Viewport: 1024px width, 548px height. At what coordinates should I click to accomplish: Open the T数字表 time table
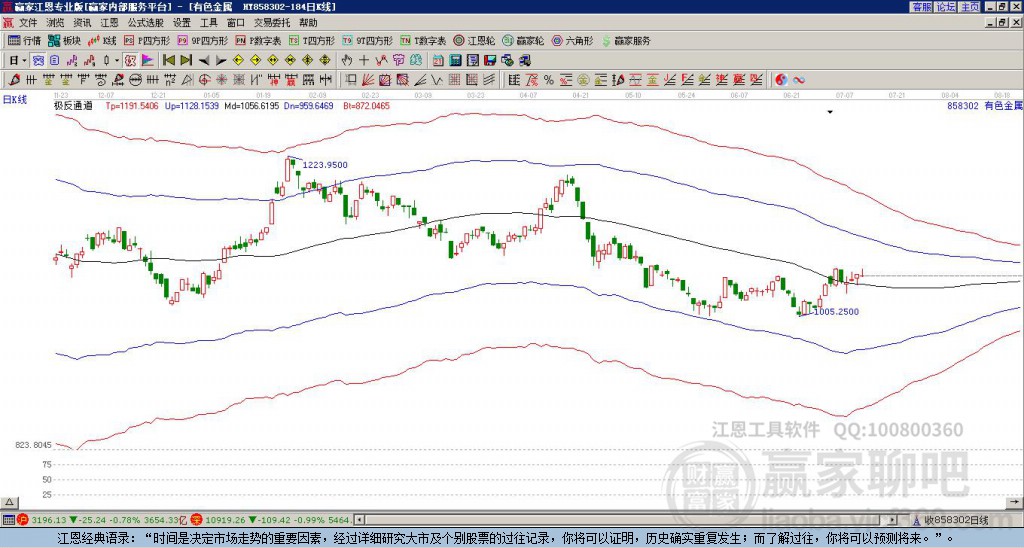(423, 40)
